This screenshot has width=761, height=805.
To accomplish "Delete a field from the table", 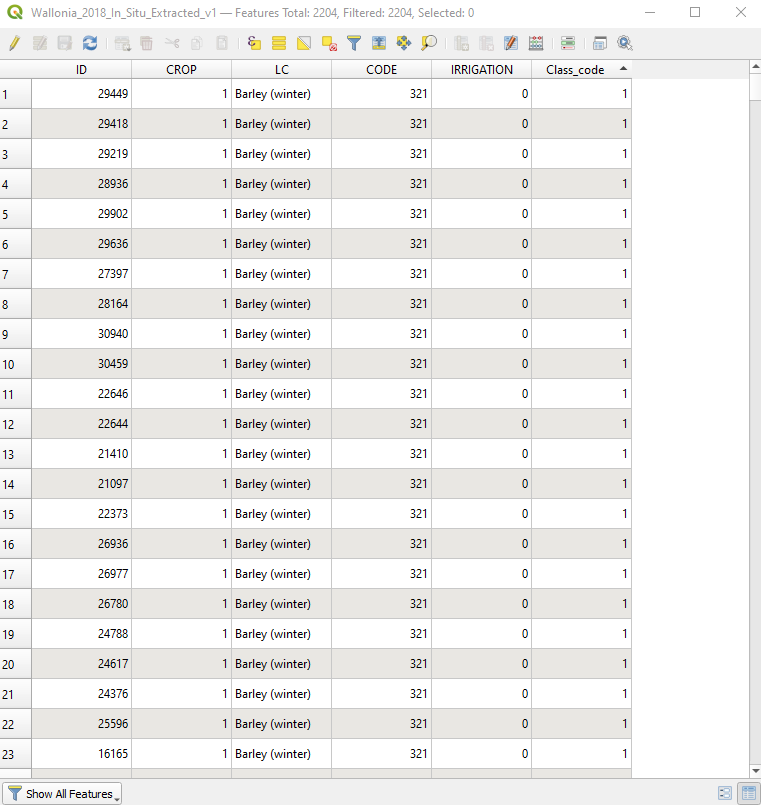I will [486, 43].
